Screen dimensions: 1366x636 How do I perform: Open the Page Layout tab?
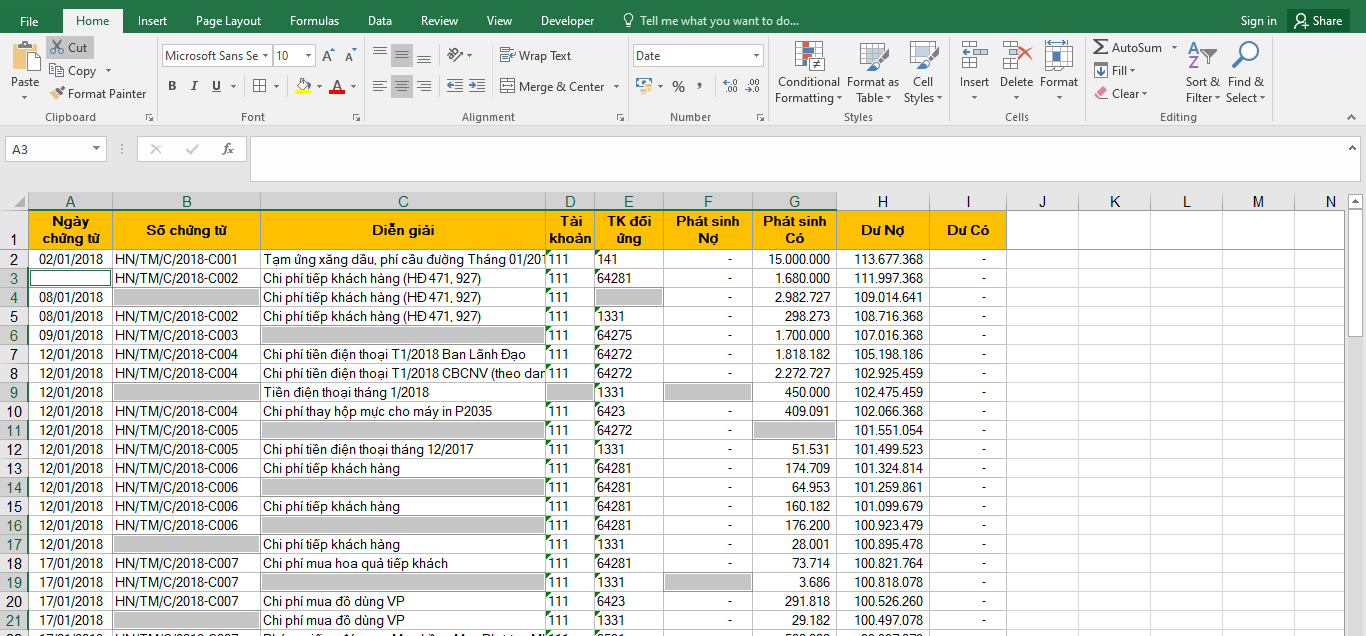[228, 21]
